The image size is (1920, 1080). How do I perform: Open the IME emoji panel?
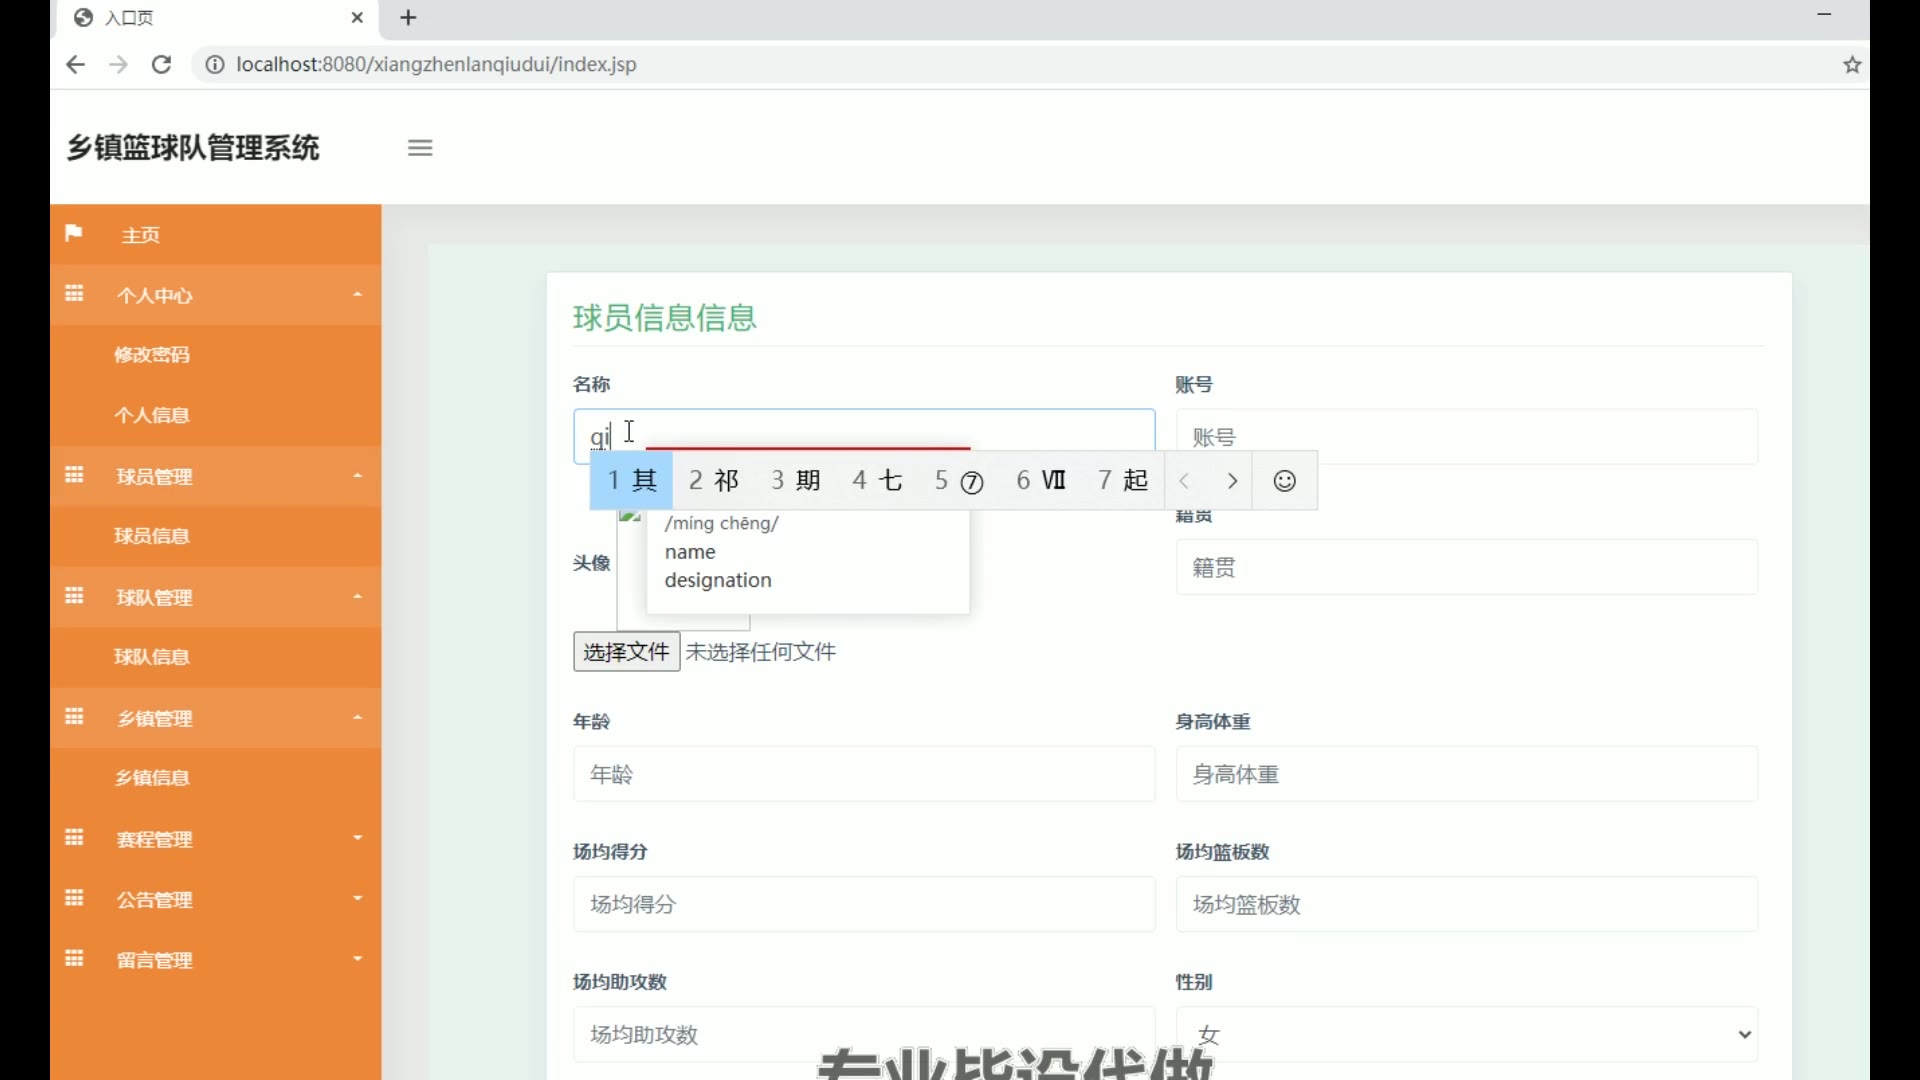pos(1285,481)
